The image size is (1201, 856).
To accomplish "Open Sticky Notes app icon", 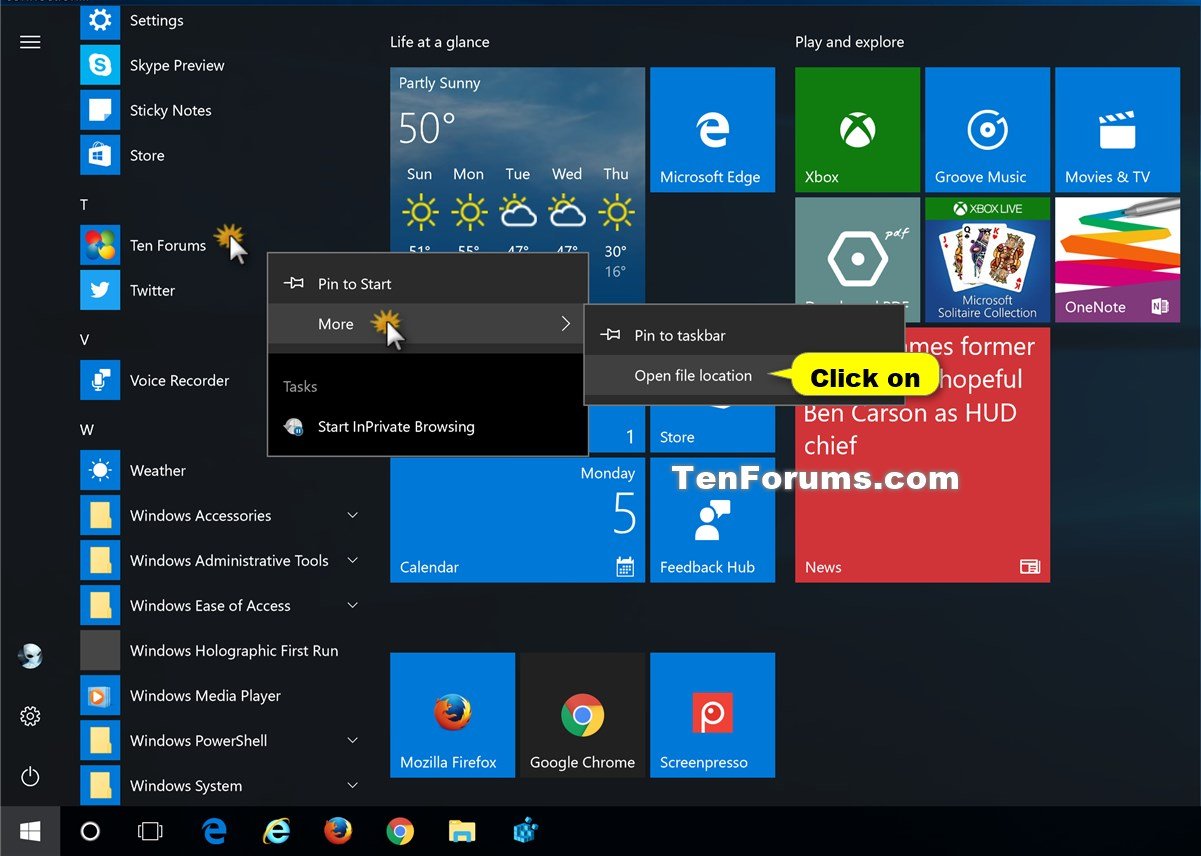I will [x=100, y=110].
